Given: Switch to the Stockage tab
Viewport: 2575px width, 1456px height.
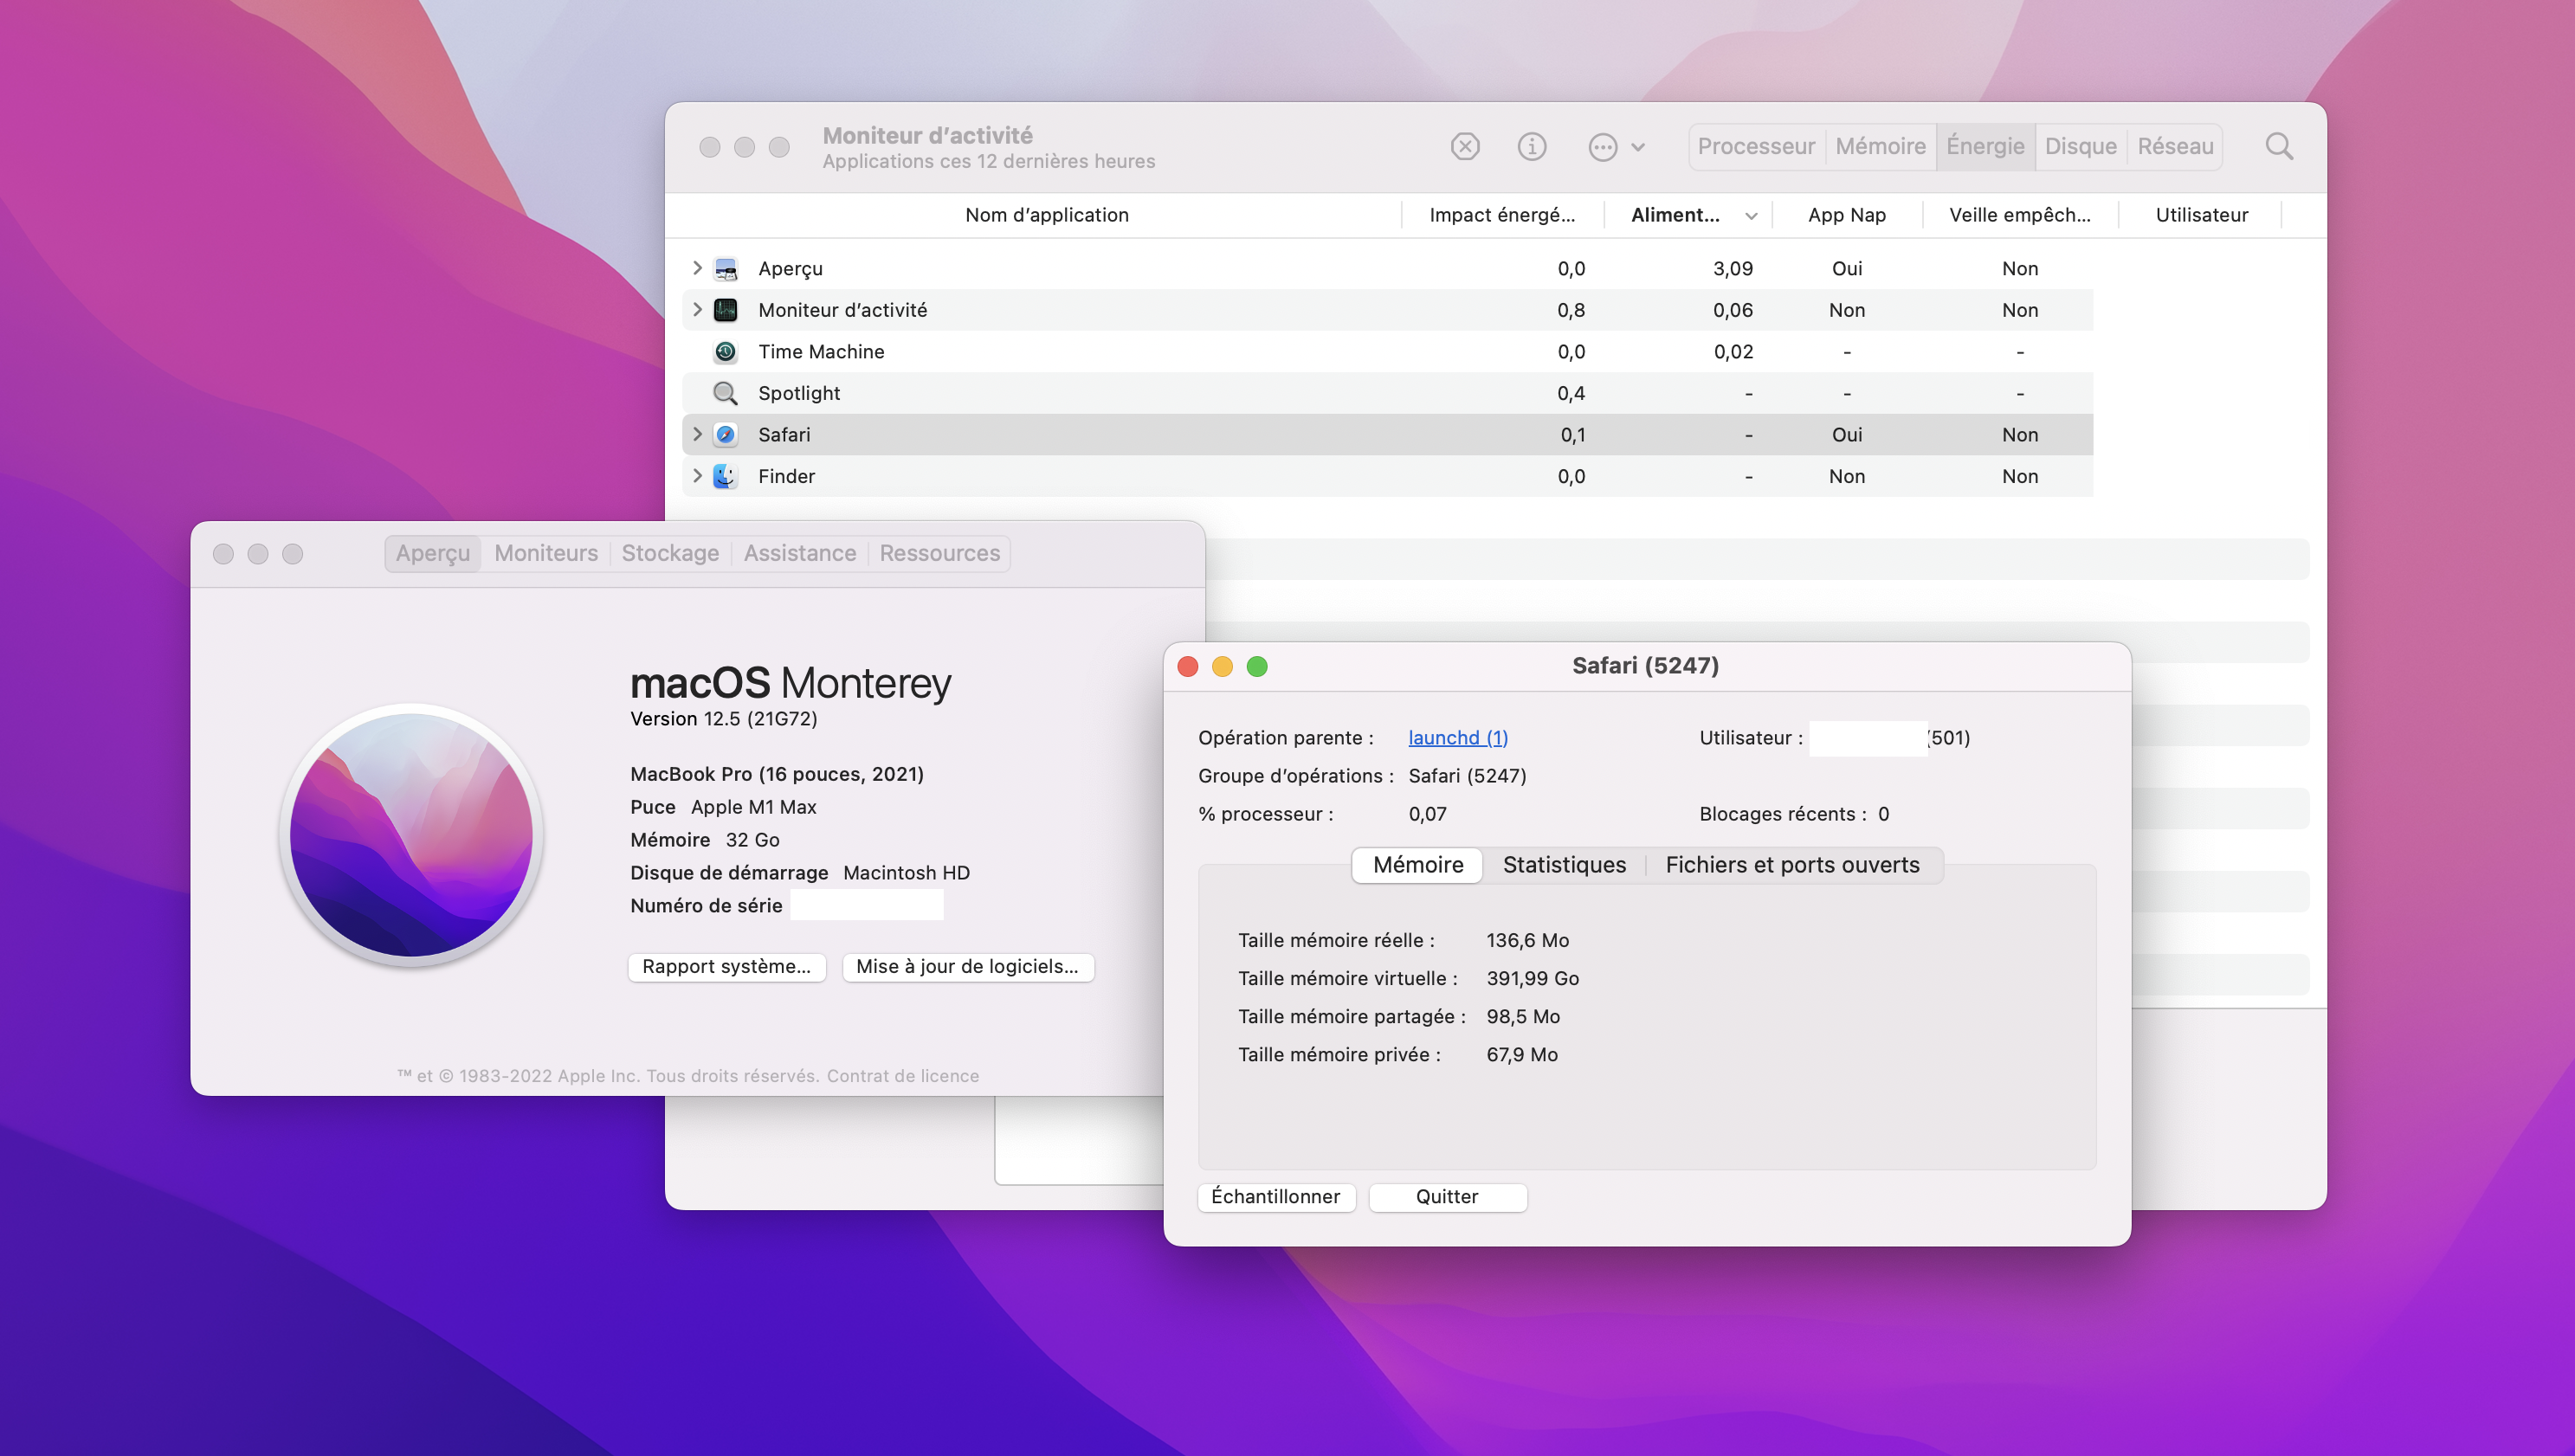Looking at the screenshot, I should click(x=670, y=554).
